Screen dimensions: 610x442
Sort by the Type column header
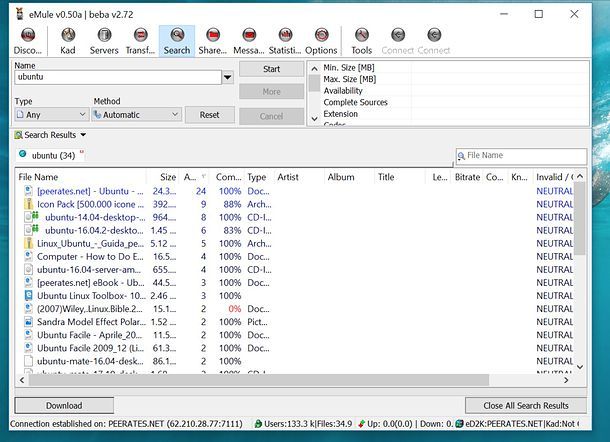(259, 177)
